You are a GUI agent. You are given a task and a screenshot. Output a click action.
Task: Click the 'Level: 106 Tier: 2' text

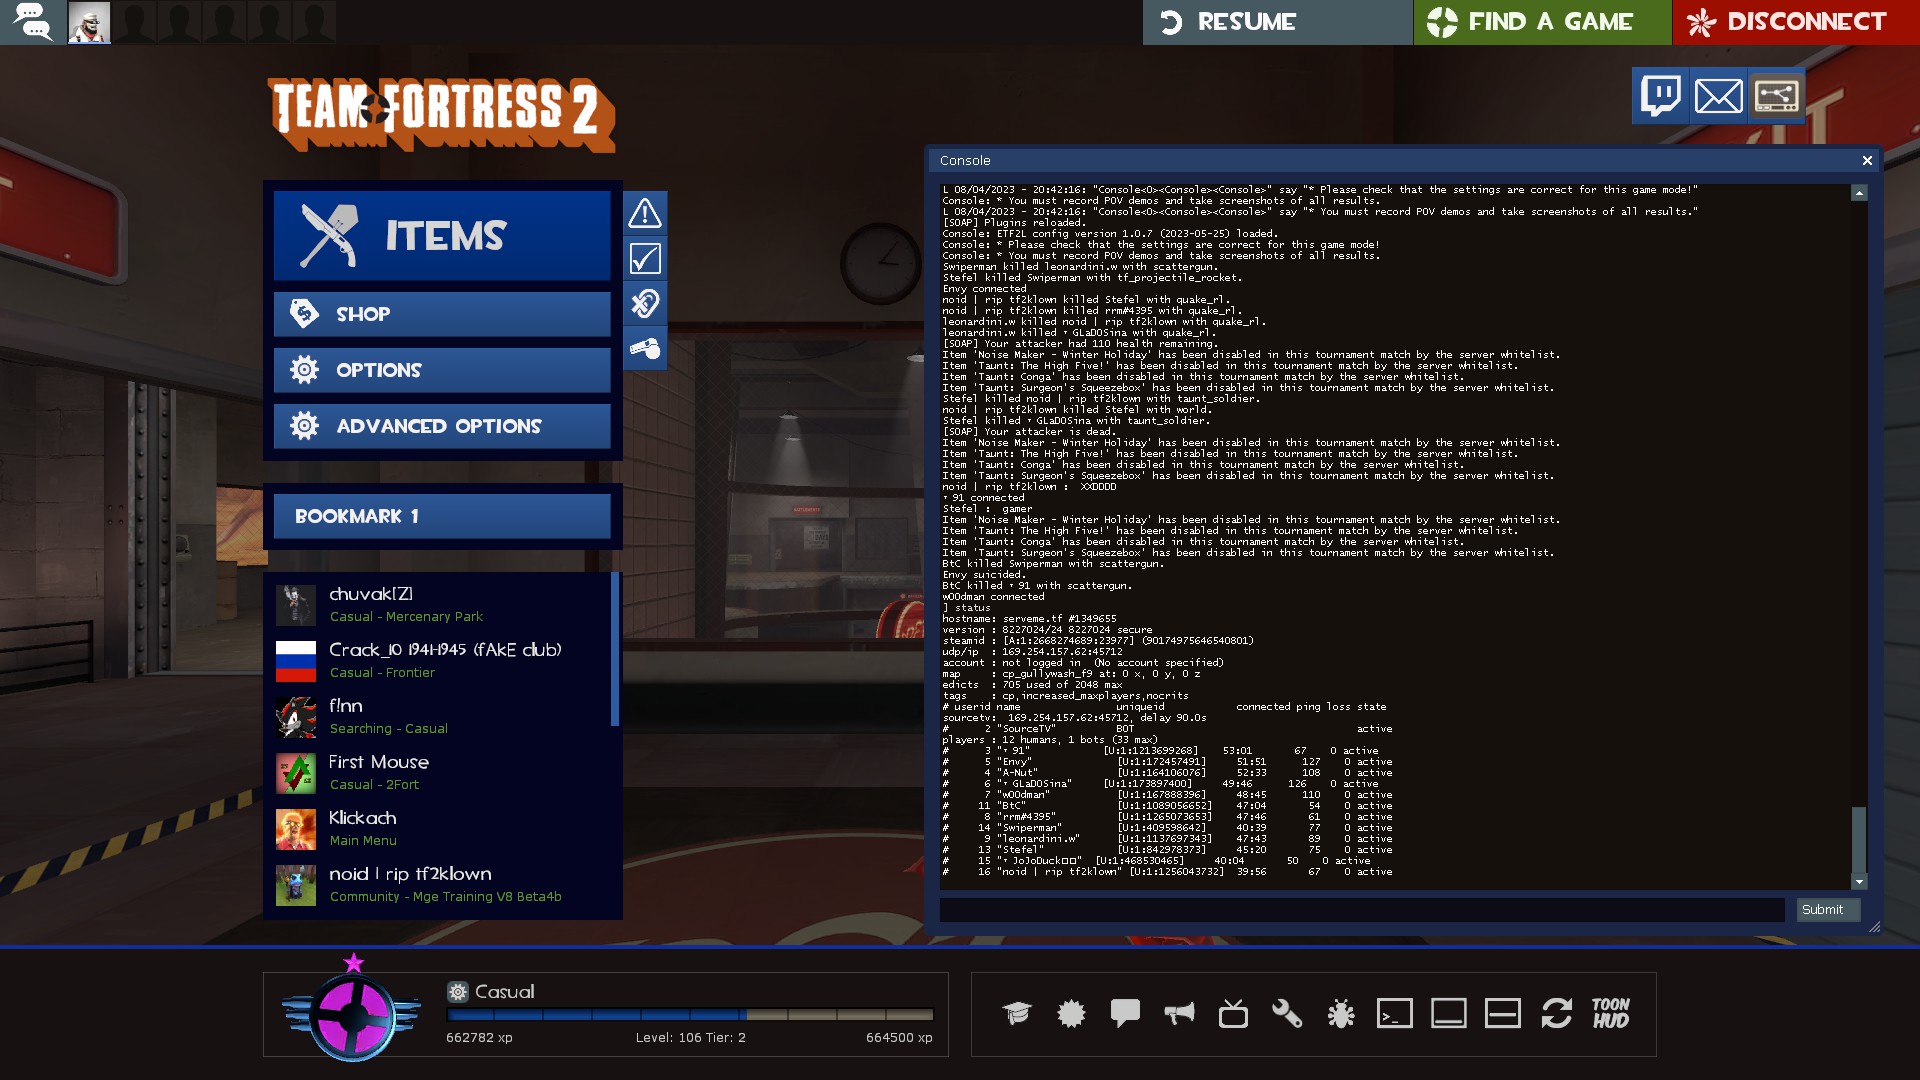[x=690, y=1038]
